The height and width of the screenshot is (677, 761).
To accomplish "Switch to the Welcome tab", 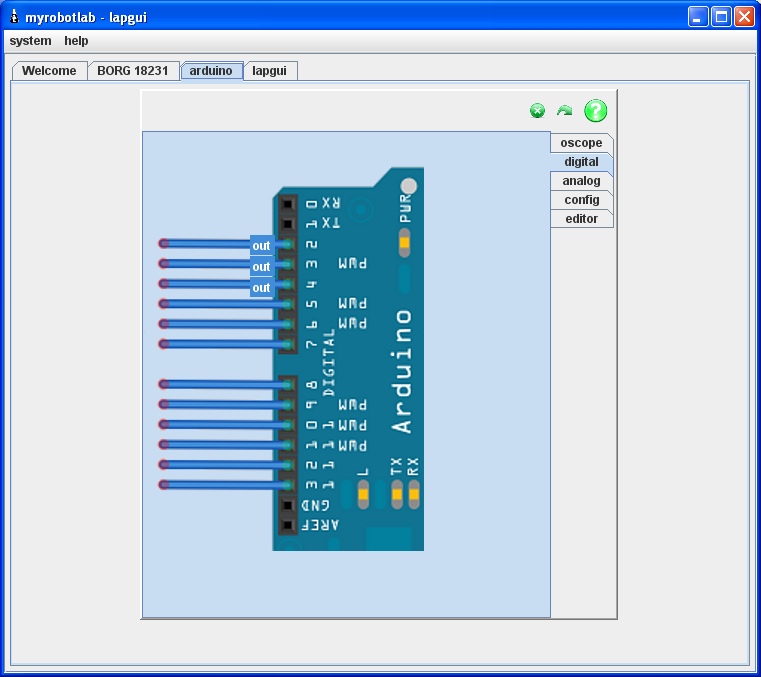I will (x=49, y=71).
